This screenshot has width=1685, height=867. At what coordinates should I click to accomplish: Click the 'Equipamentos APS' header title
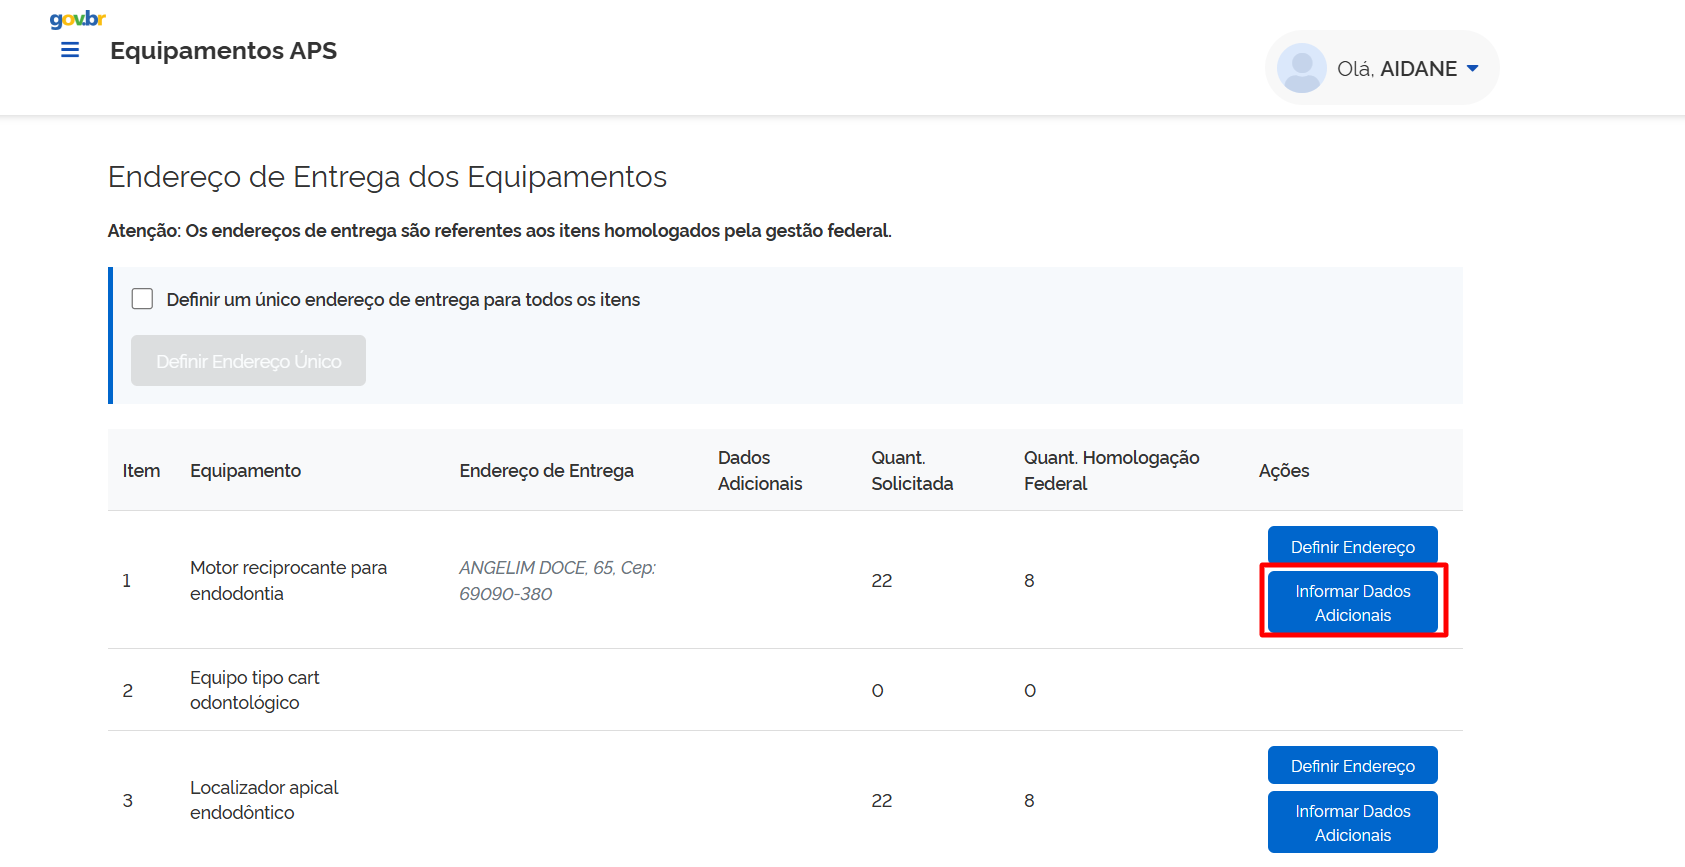(223, 51)
